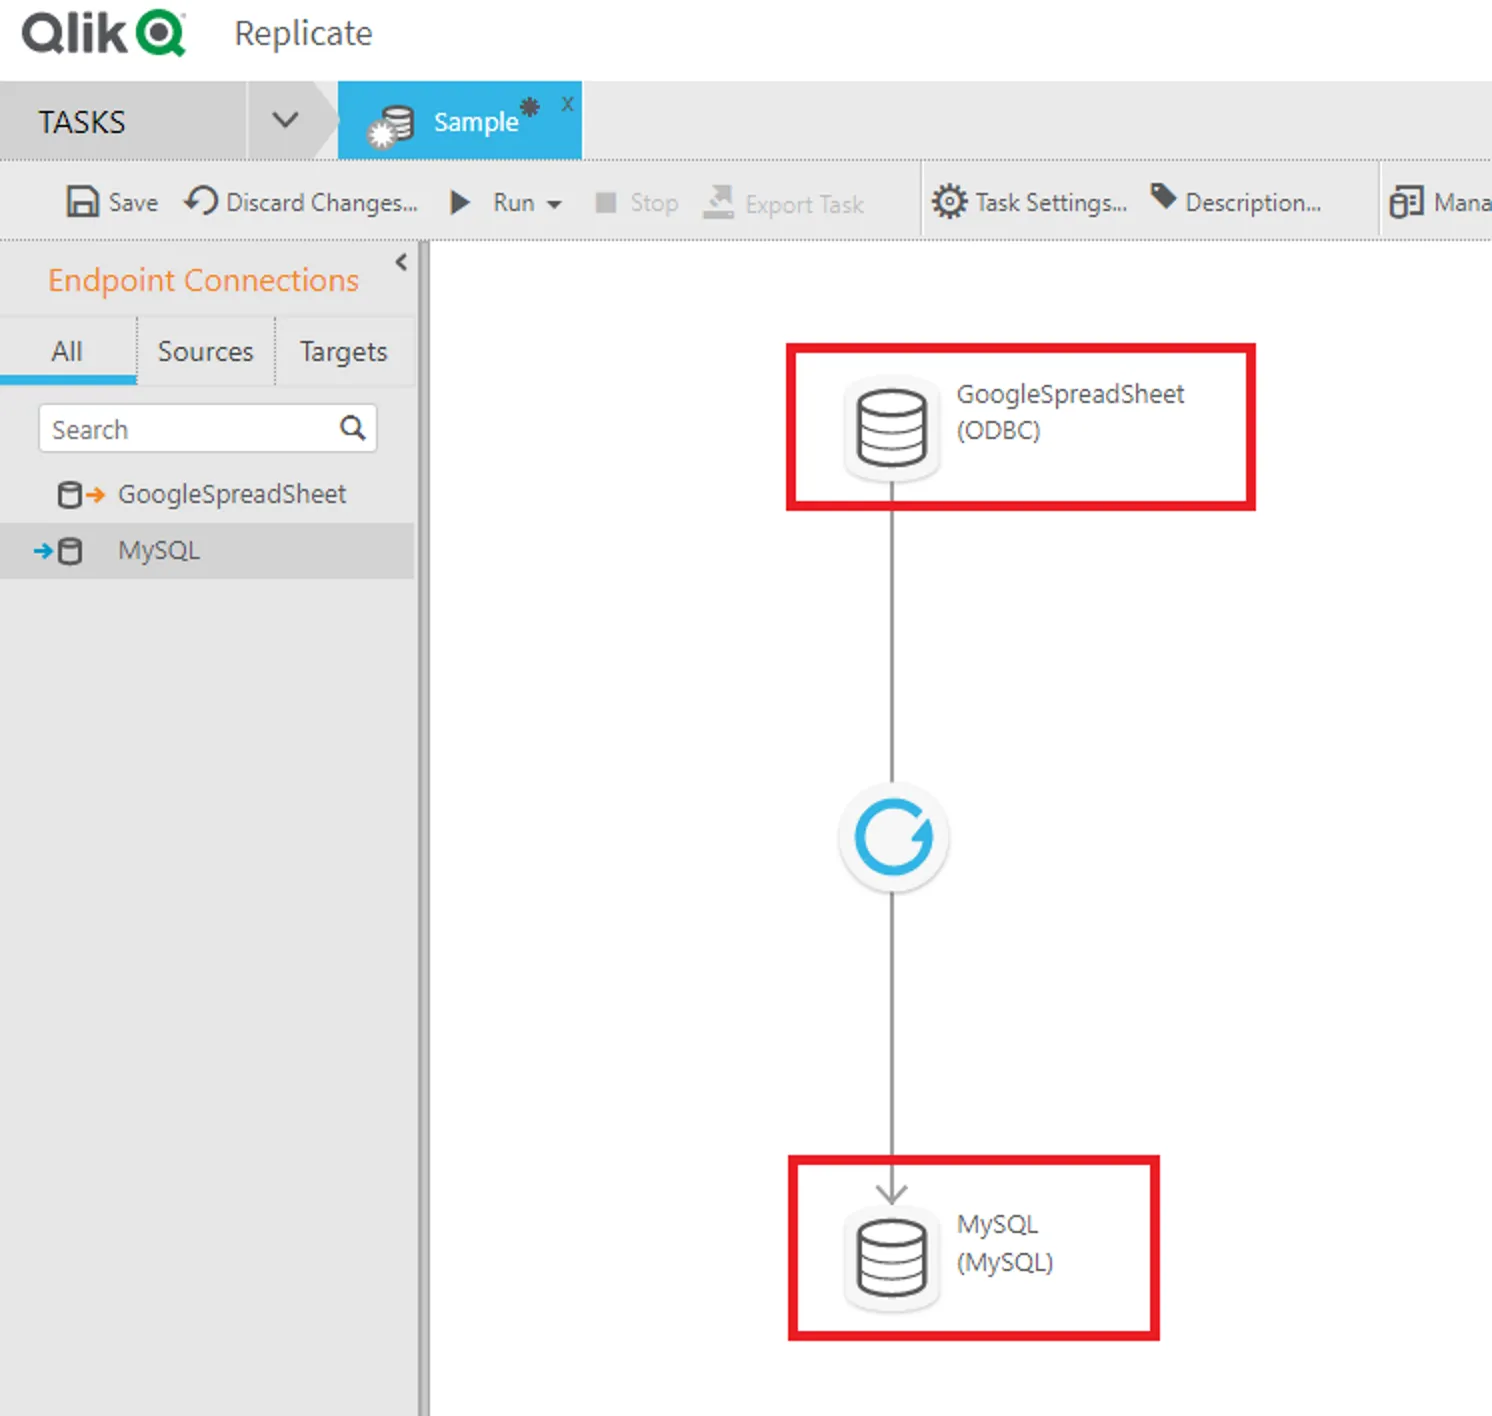This screenshot has height=1416, width=1492.
Task: Switch to the Targets tab
Action: pyautogui.click(x=343, y=352)
